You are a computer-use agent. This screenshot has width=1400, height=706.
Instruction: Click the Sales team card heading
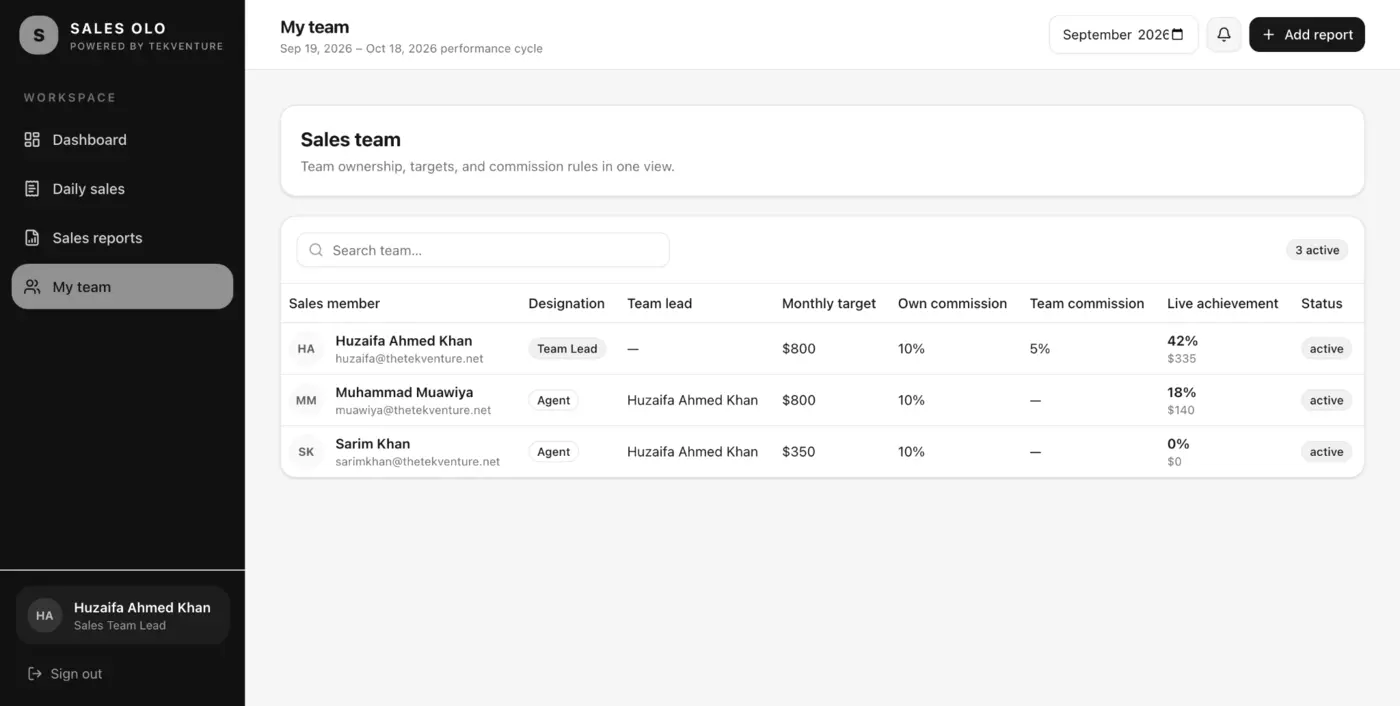pos(350,140)
